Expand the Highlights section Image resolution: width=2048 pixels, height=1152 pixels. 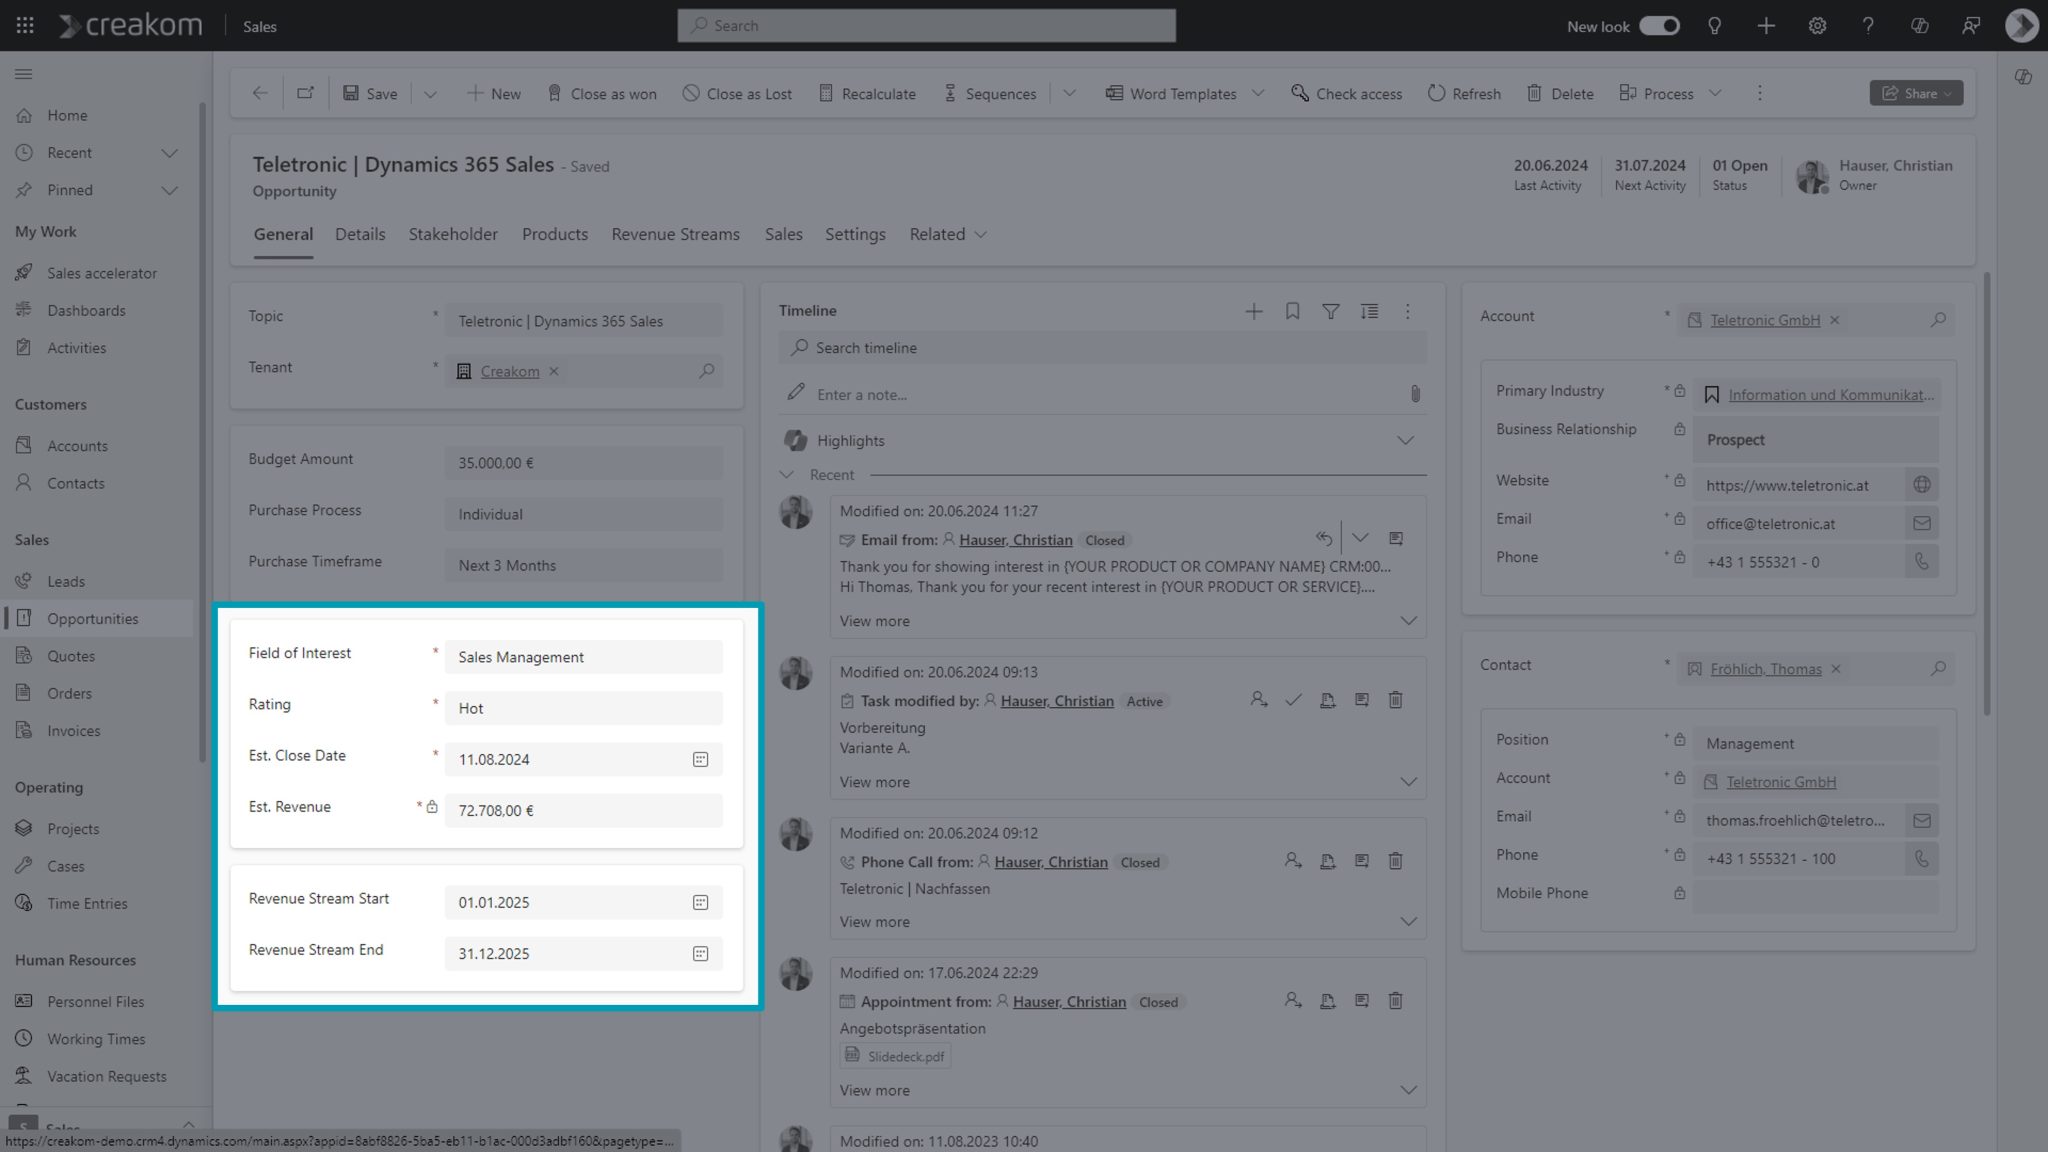pos(1405,440)
